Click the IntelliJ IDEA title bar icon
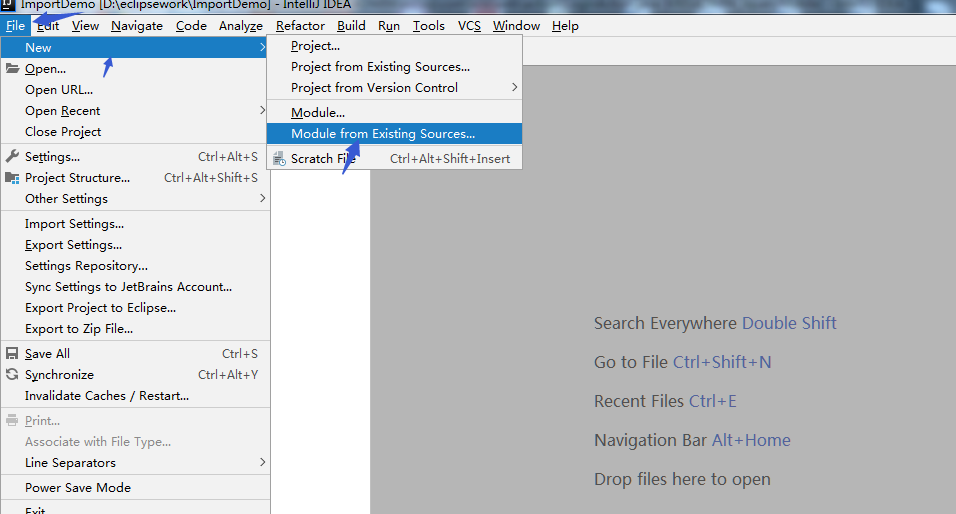956x514 pixels. pyautogui.click(x=7, y=5)
